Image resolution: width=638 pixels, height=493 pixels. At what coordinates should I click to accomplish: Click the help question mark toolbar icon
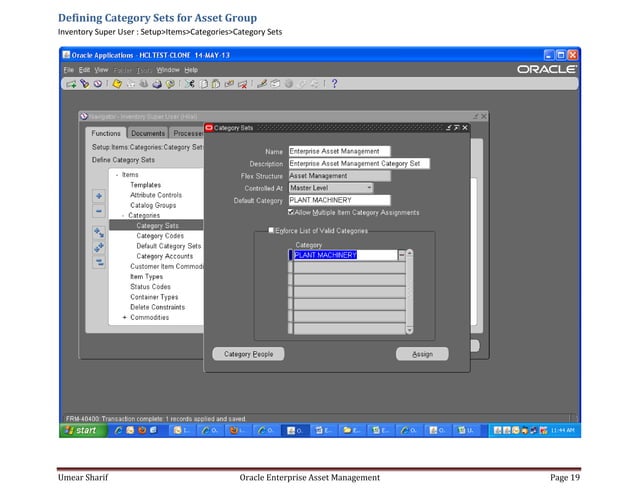click(x=333, y=84)
